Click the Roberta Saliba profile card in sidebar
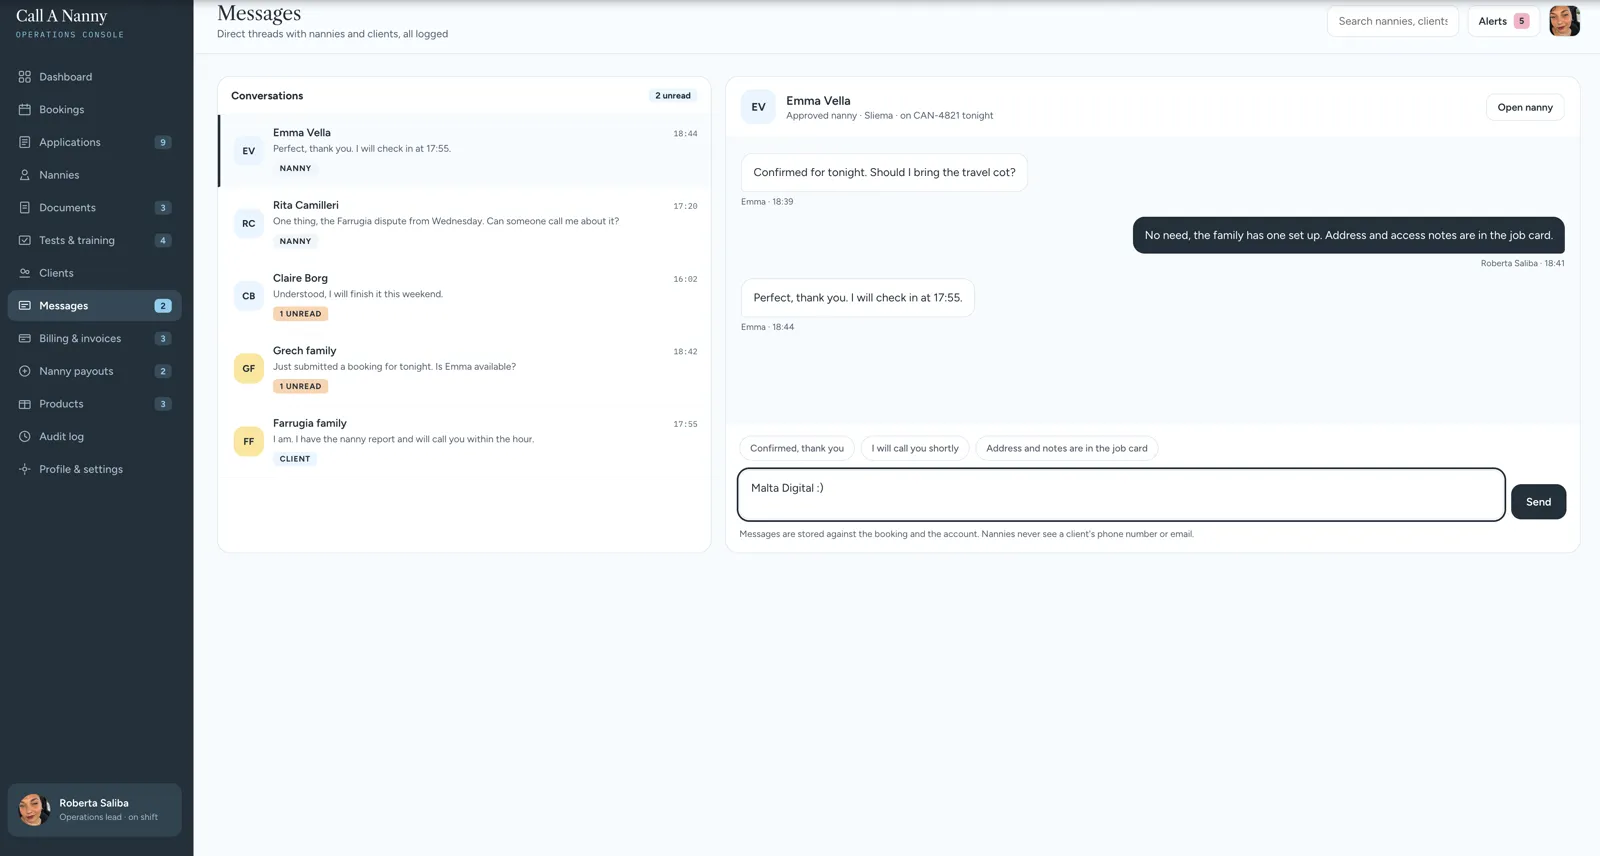Image resolution: width=1600 pixels, height=856 pixels. [94, 810]
